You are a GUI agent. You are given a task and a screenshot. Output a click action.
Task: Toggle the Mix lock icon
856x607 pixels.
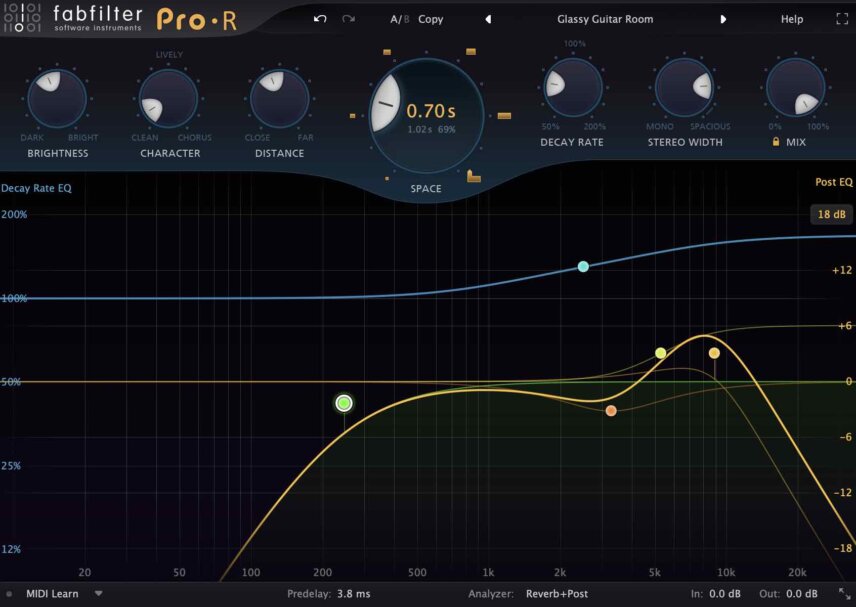tap(776, 142)
